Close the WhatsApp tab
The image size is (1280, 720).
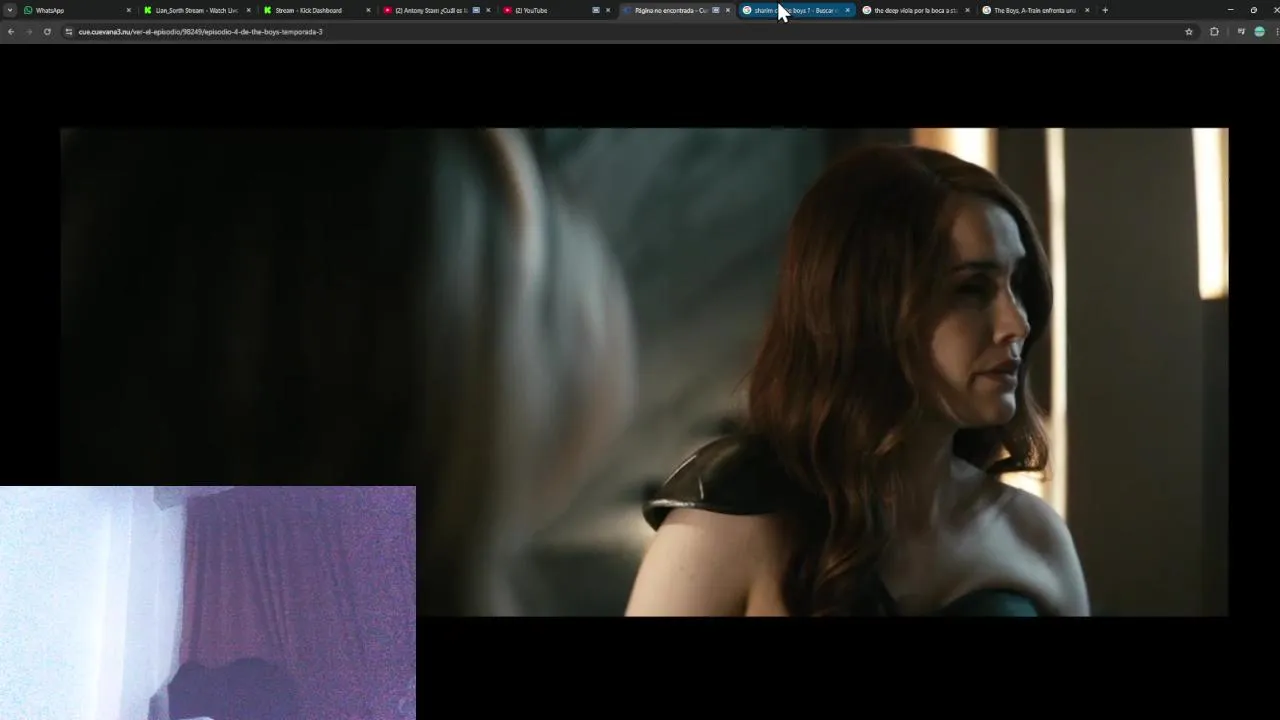click(128, 10)
